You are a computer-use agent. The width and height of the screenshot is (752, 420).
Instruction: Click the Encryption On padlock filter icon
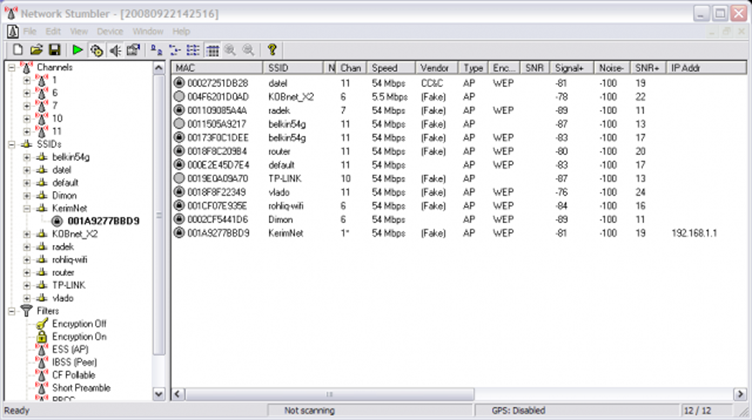click(x=42, y=337)
